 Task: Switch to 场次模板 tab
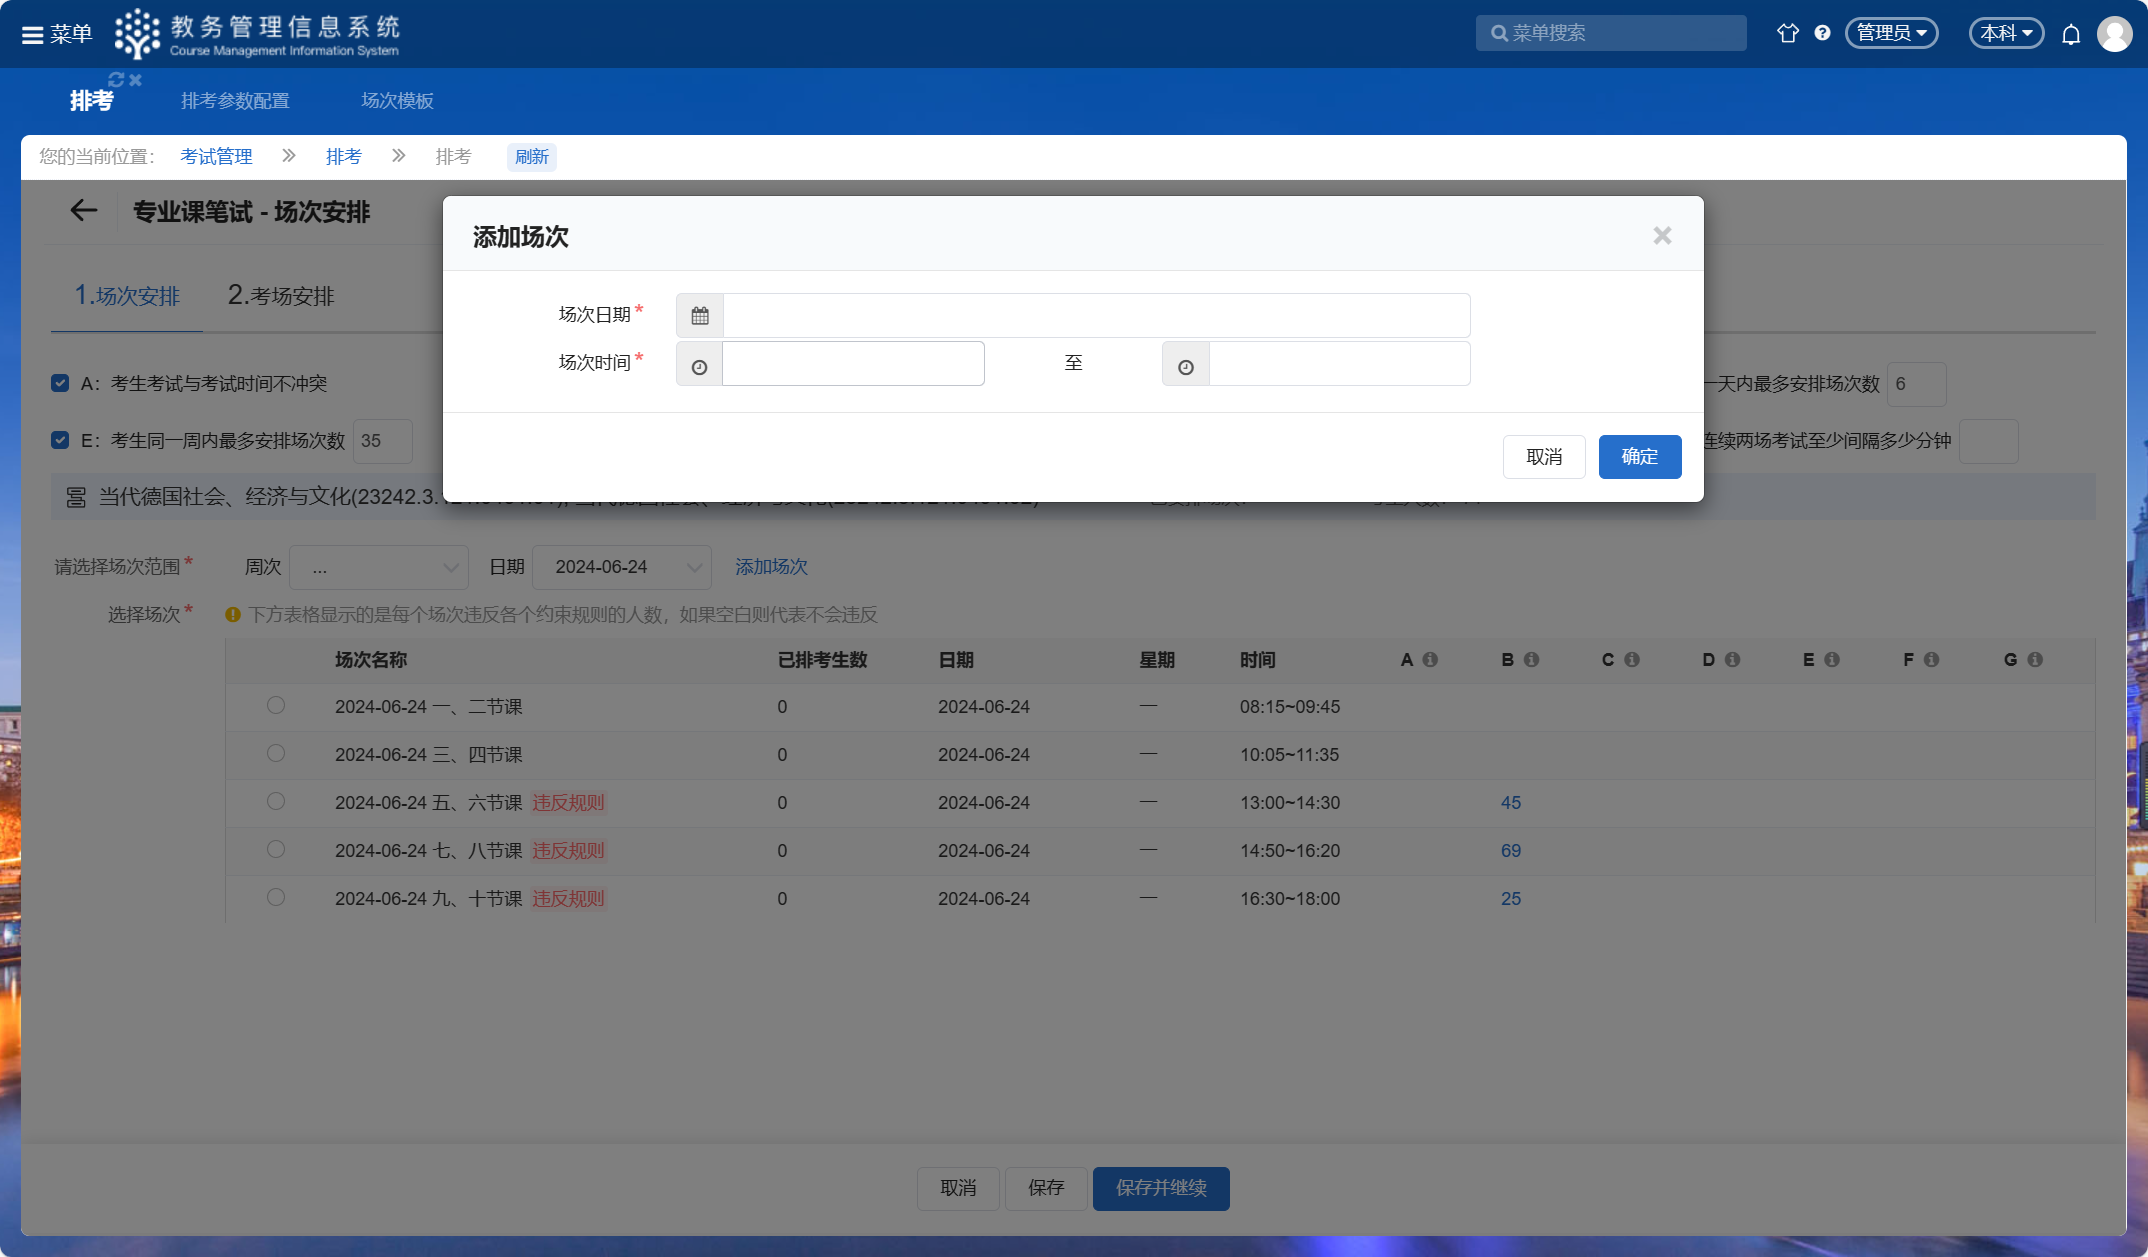(397, 101)
